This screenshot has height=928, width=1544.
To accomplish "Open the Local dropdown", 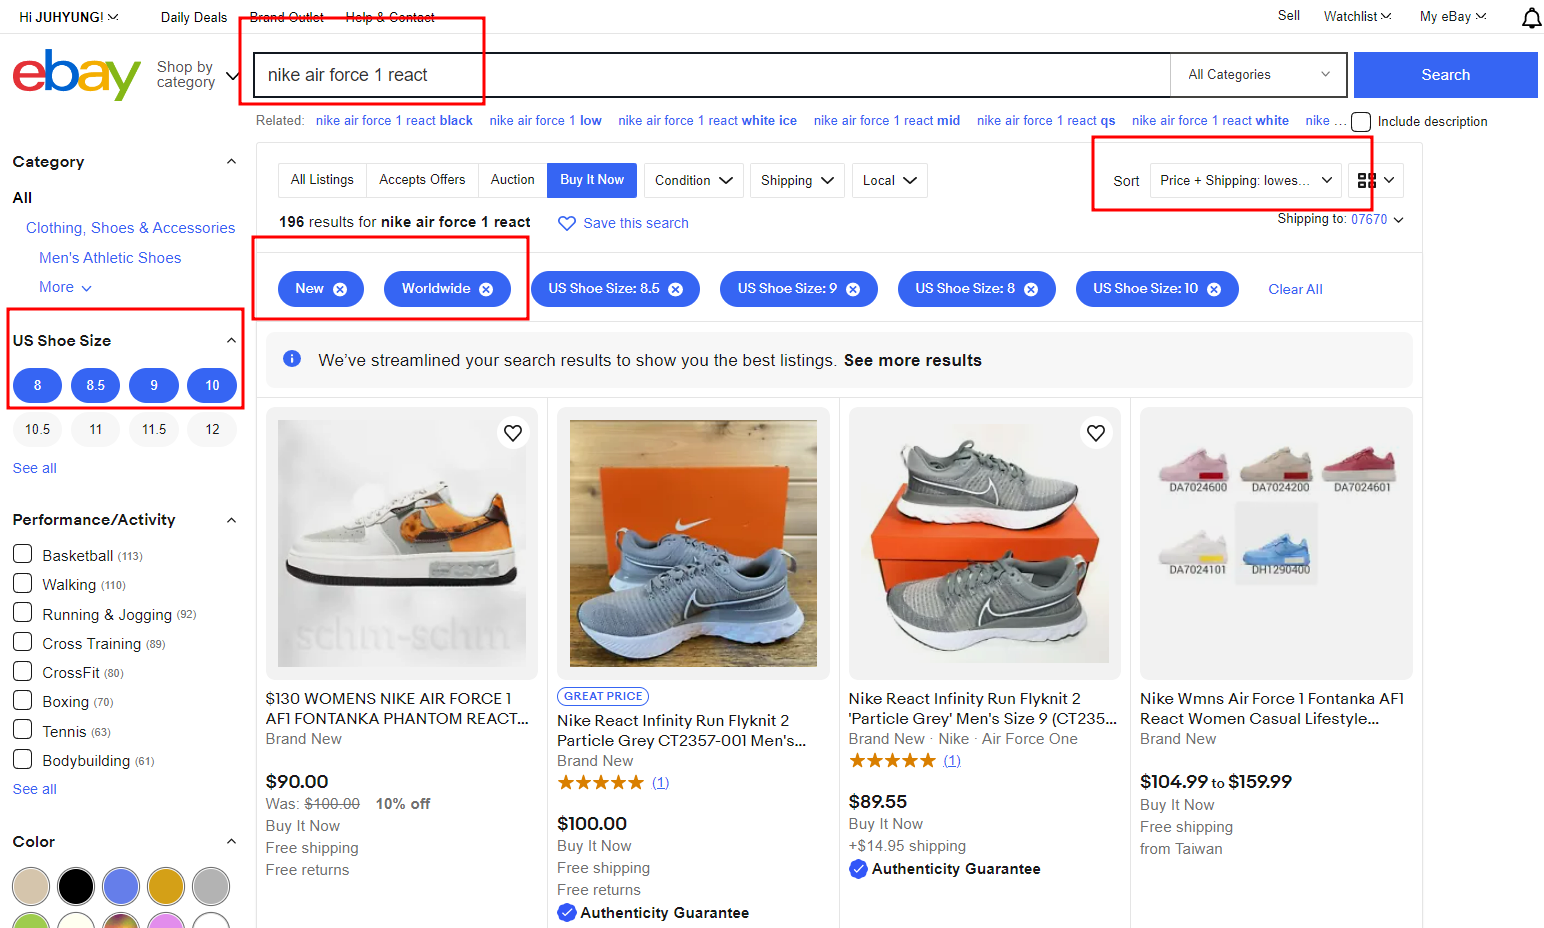I will click(x=890, y=180).
